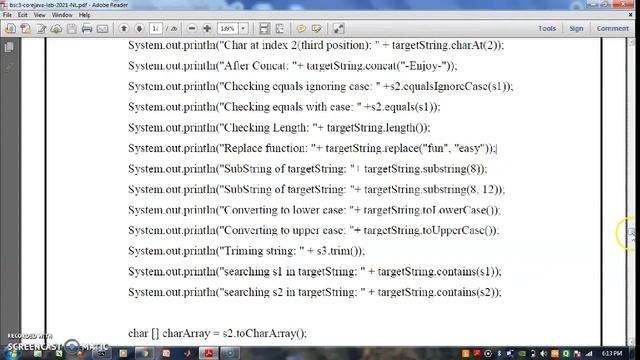Open the Comment pane

[613, 29]
